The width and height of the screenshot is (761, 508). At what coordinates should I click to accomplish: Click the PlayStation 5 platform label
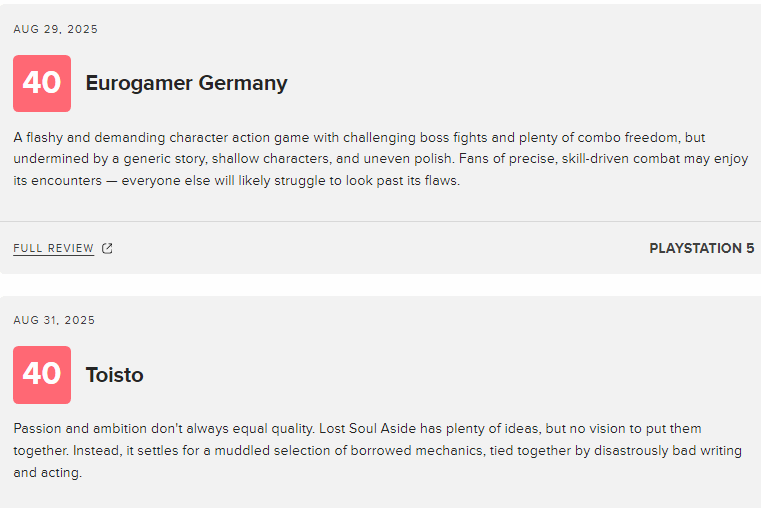pyautogui.click(x=701, y=248)
